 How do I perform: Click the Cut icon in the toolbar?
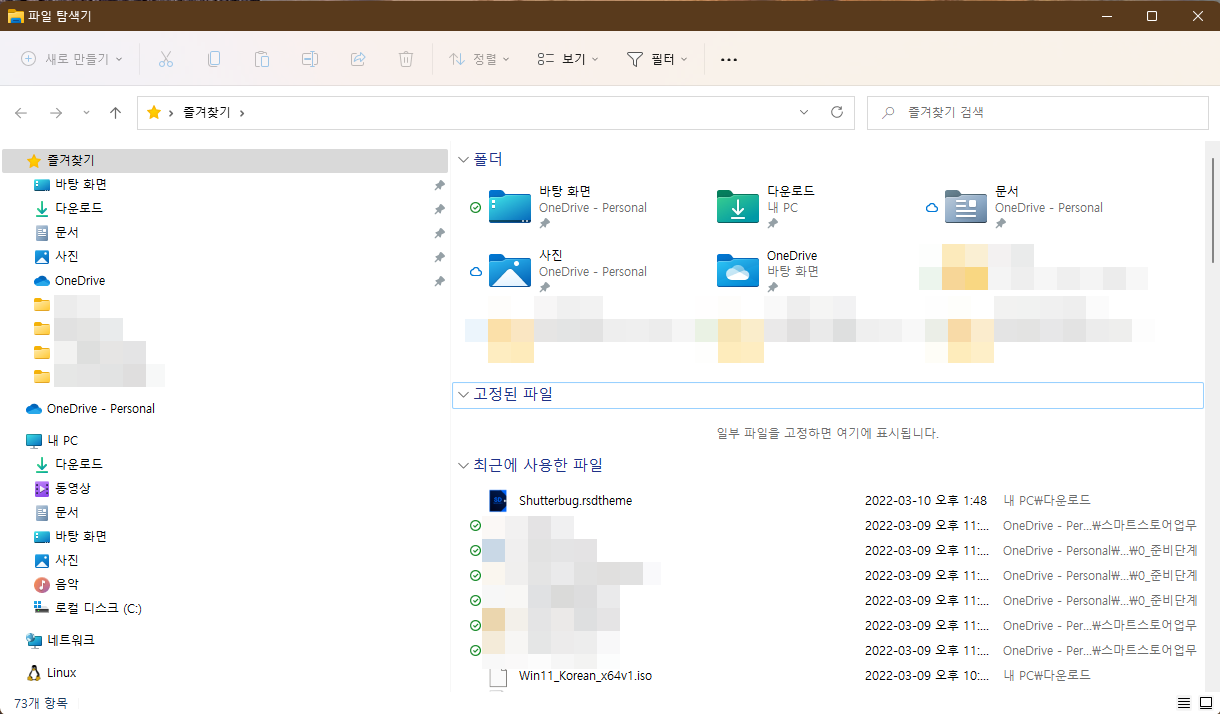pyautogui.click(x=166, y=59)
